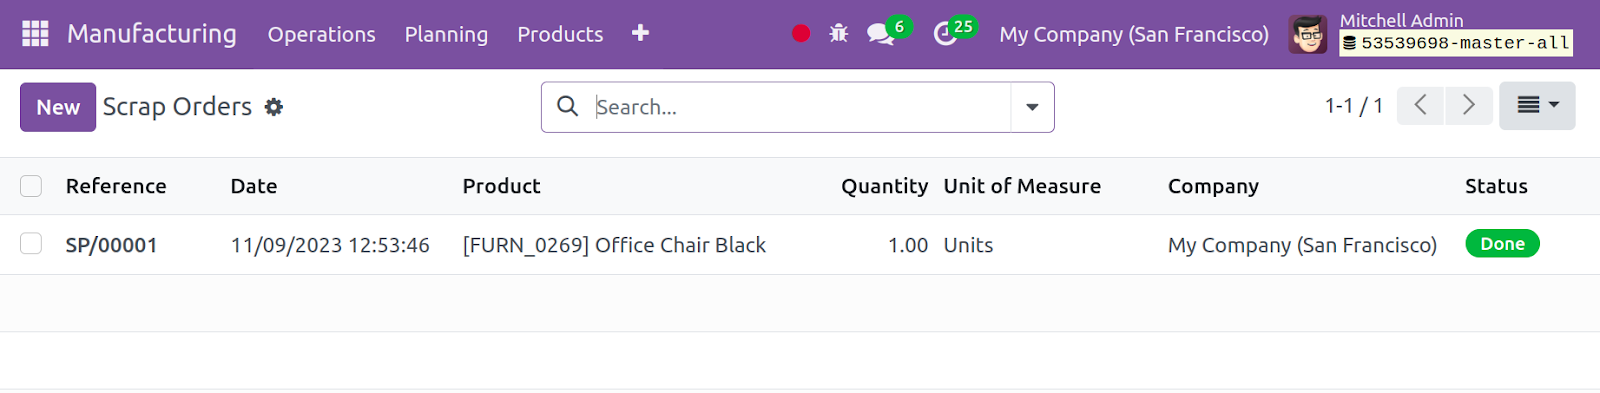
Task: Create a New scrap order
Action: click(x=58, y=107)
